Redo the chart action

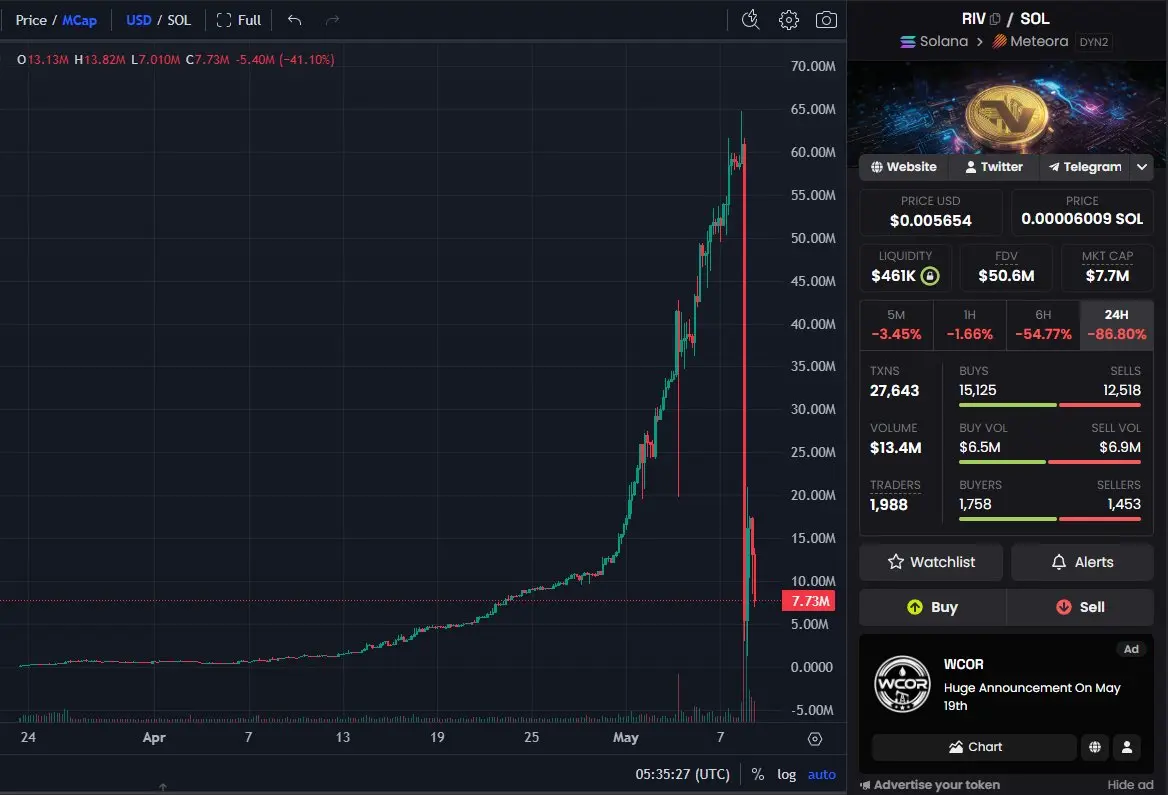332,20
